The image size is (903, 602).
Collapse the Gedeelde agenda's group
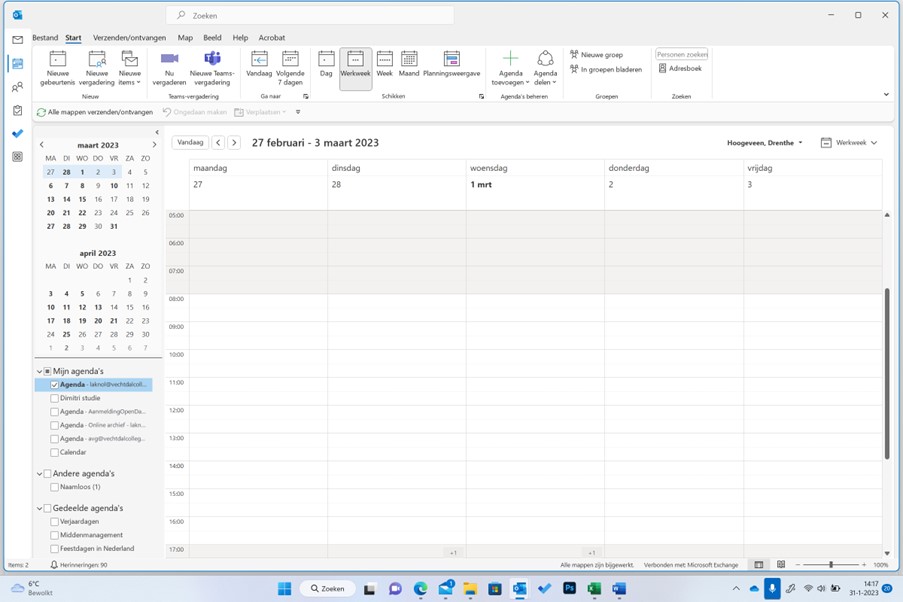(39, 508)
